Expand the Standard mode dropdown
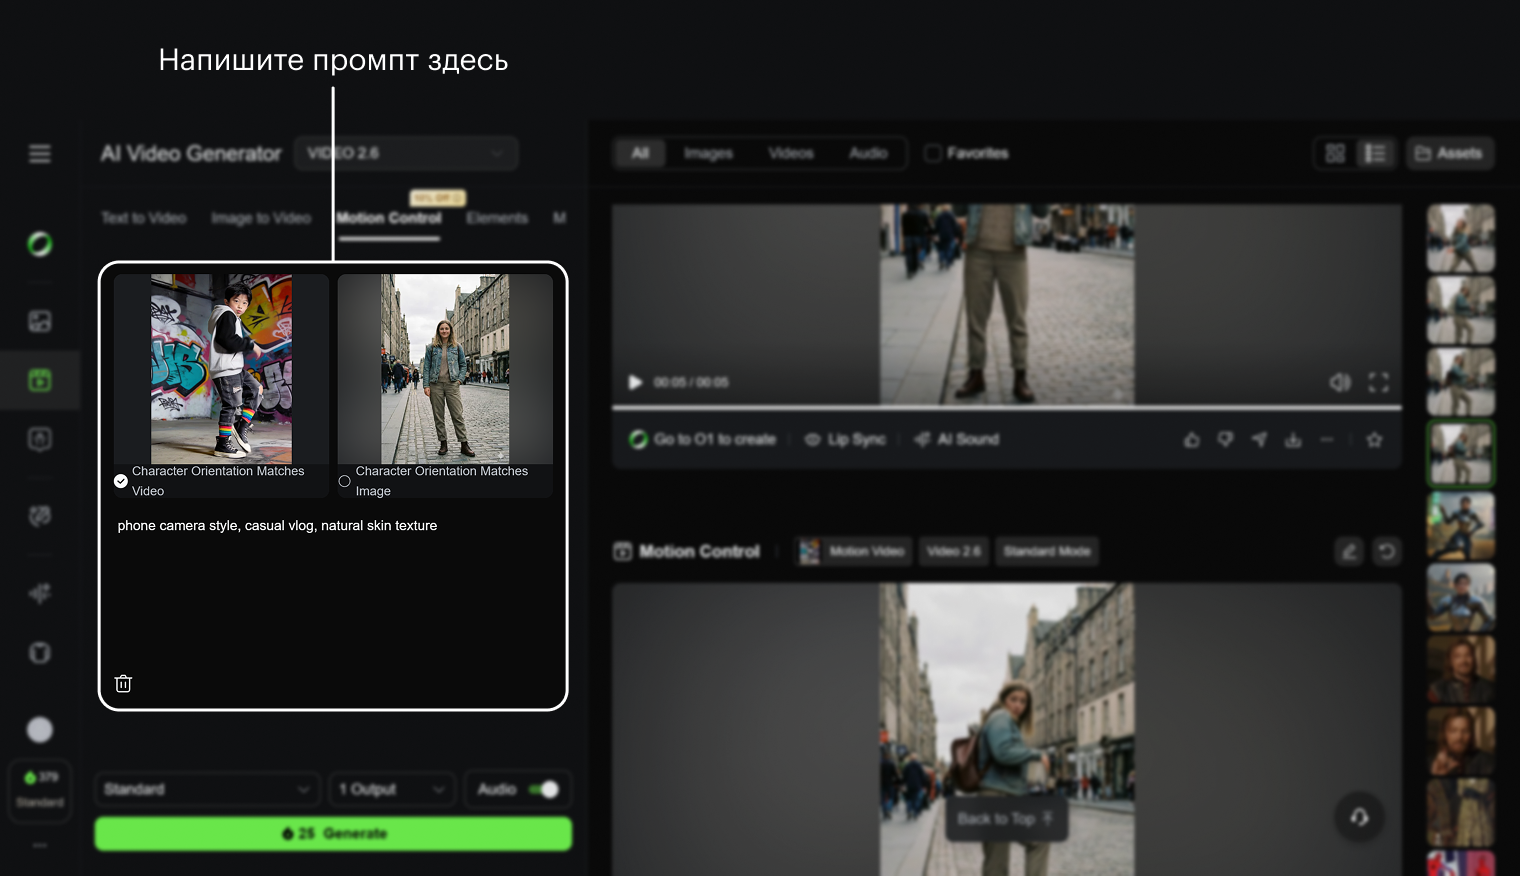1520x876 pixels. click(x=207, y=789)
